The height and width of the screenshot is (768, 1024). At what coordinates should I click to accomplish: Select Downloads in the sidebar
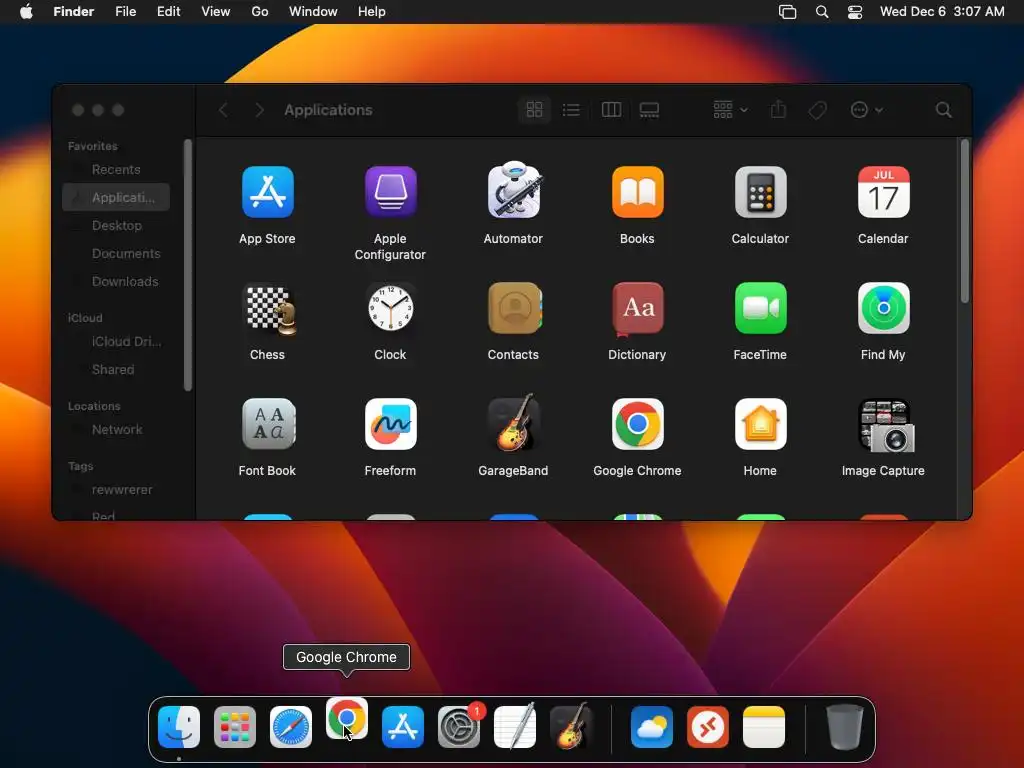click(116, 281)
